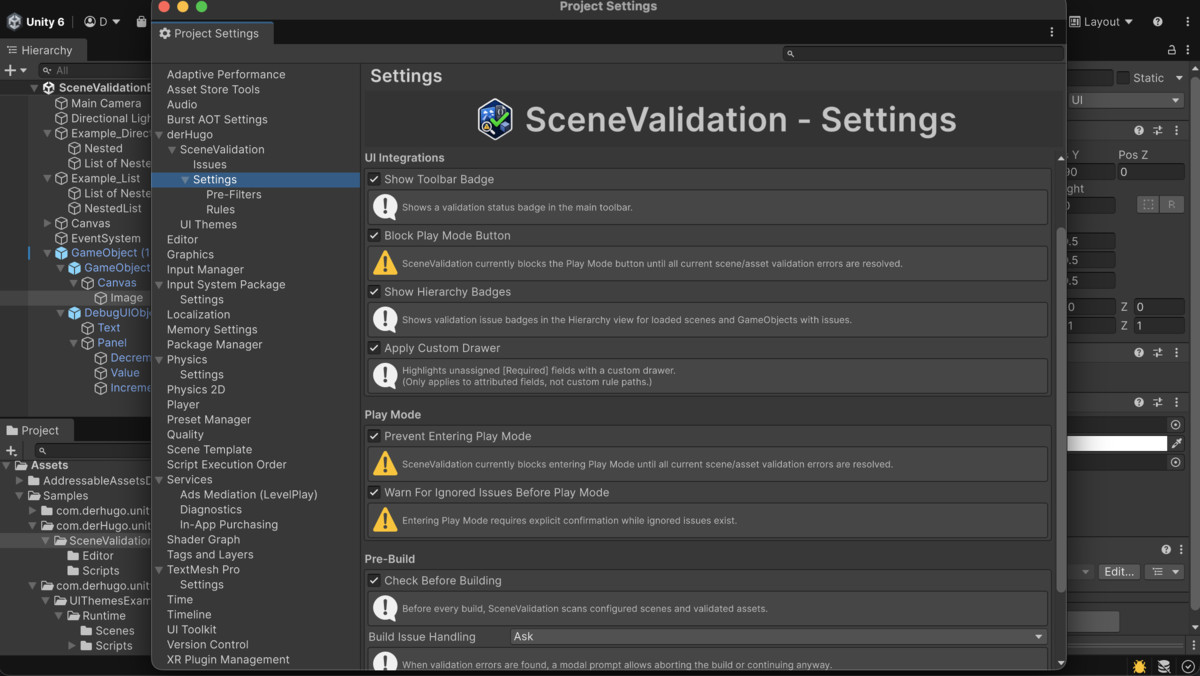Click the color eyedropper icon in the Inspector
Screen dimensions: 1200x676
1177,443
